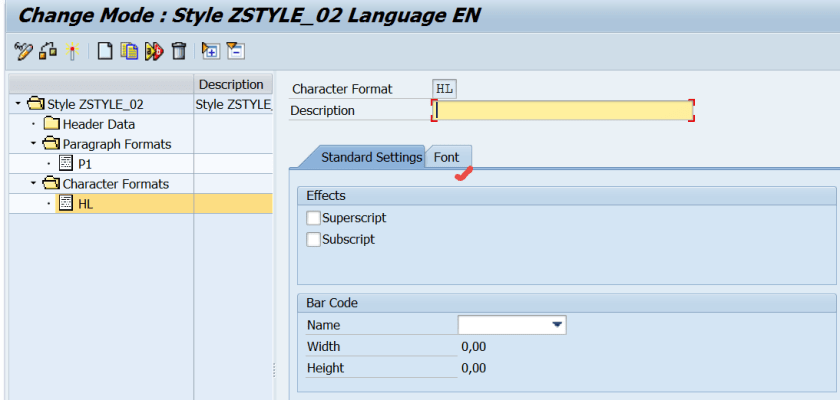This screenshot has width=840, height=400.
Task: Collapse the Style ZSTYLE_02 root node
Action: pos(18,104)
